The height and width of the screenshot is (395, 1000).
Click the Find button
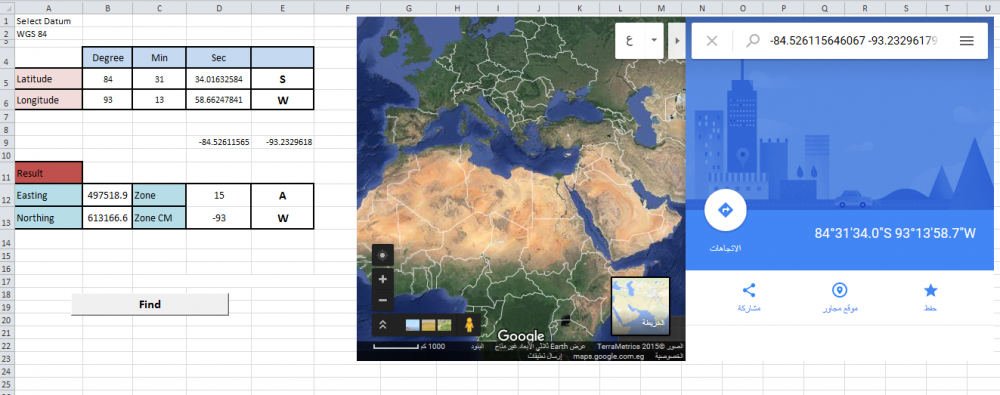150,304
